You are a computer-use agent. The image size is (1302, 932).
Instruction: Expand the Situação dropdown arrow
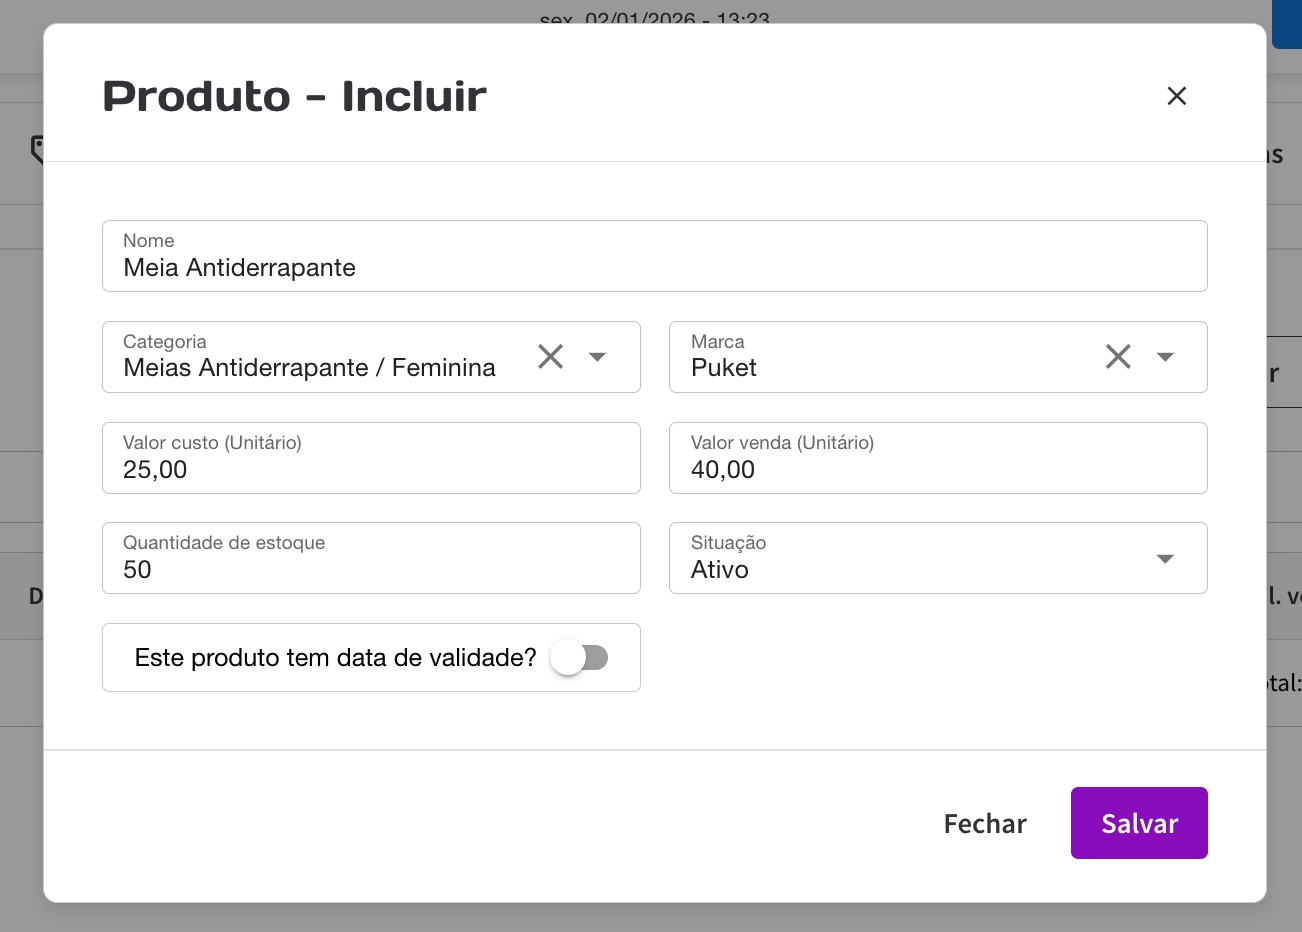tap(1165, 559)
